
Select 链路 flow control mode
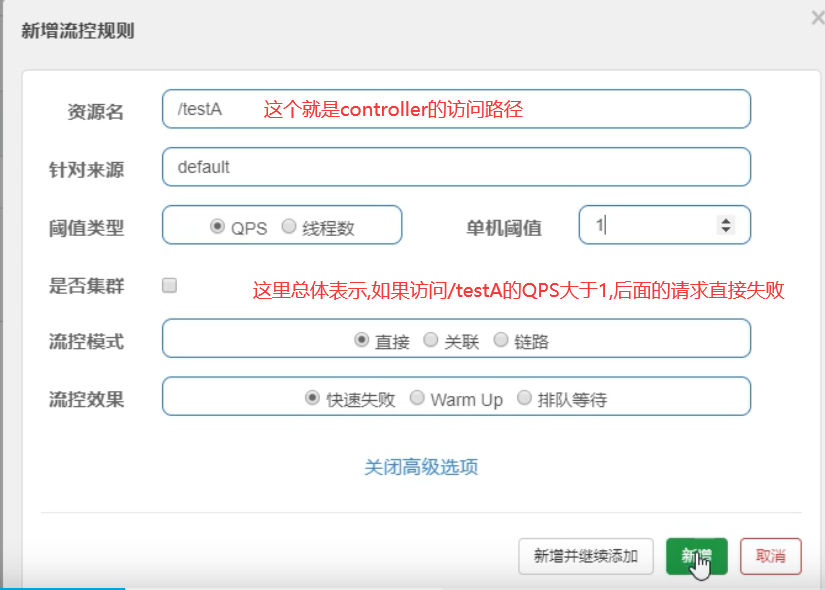tap(500, 340)
